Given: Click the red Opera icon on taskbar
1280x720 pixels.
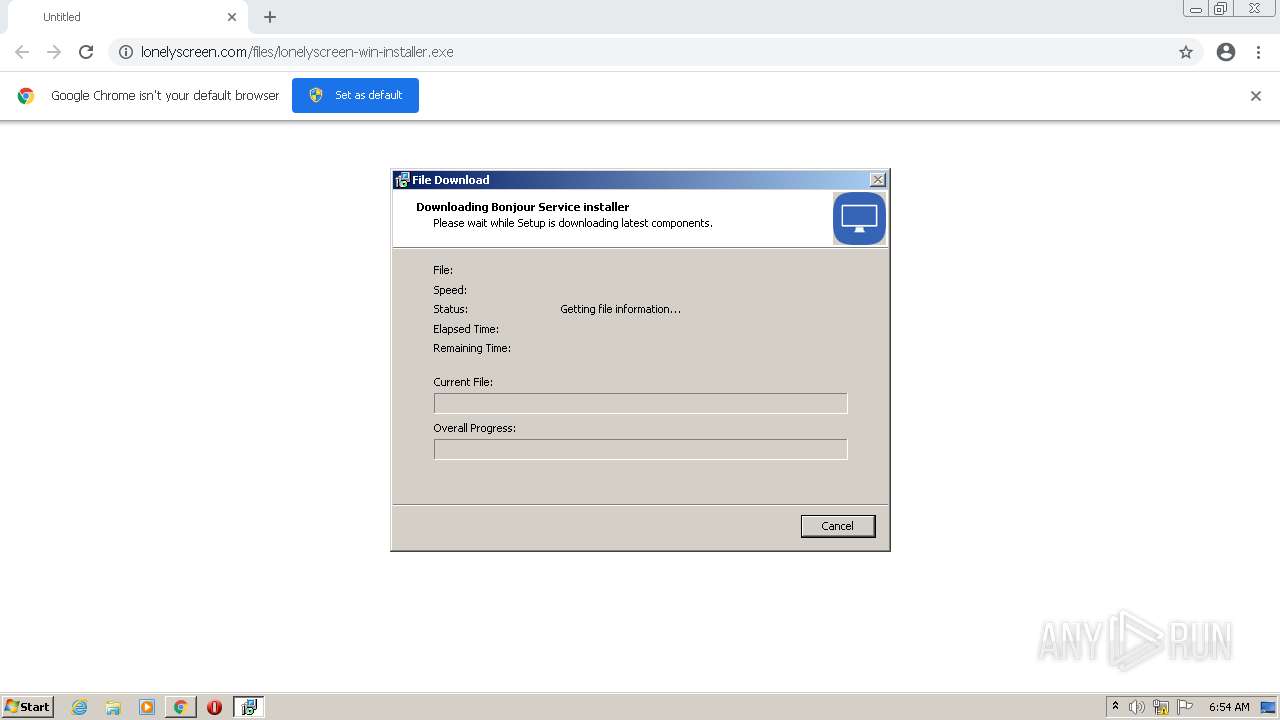Looking at the screenshot, I should click(x=214, y=707).
